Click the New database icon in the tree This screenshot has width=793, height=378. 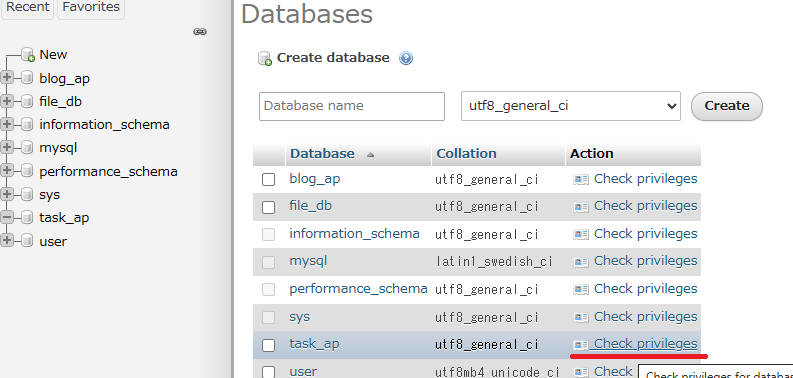(28, 55)
